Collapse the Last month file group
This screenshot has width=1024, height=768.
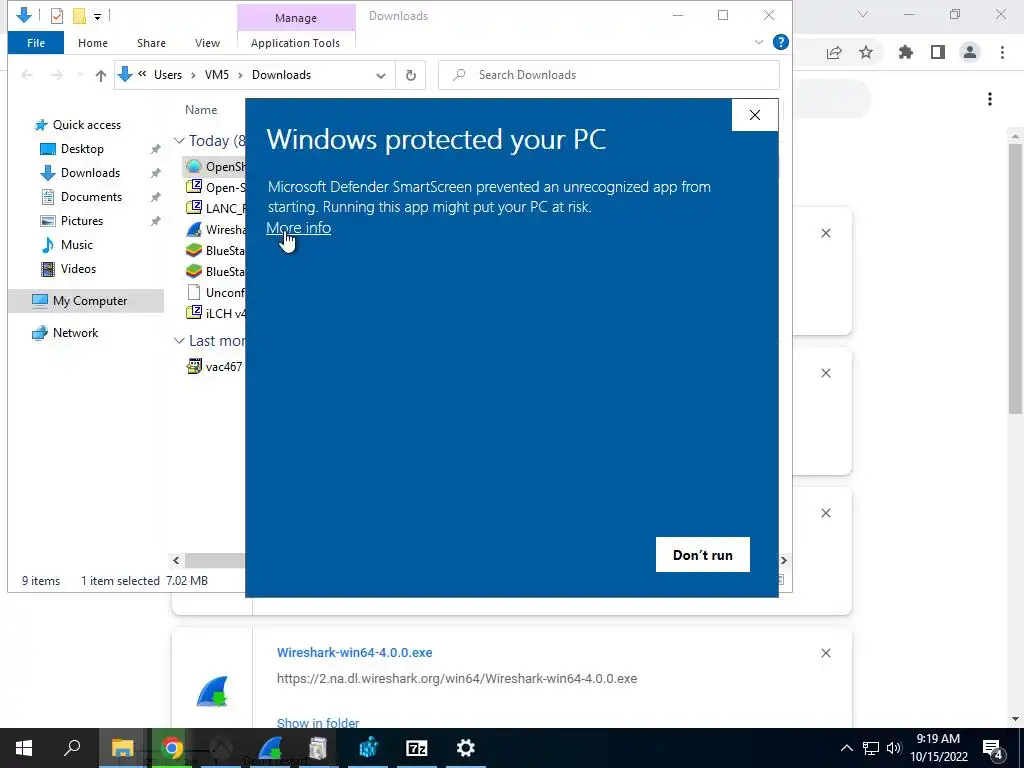click(x=179, y=341)
